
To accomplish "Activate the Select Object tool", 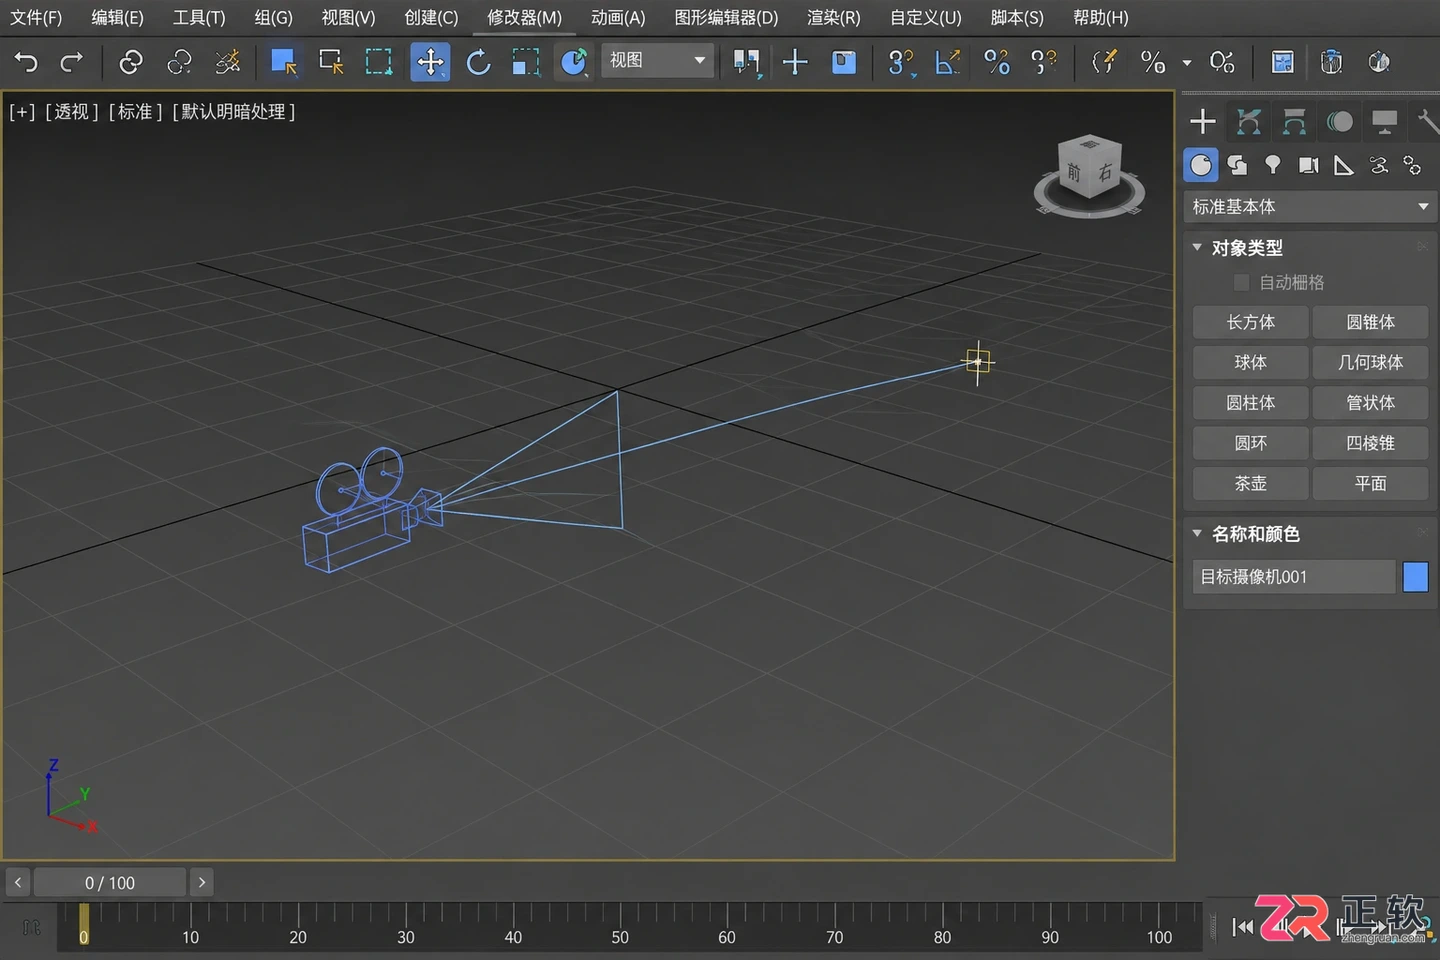I will point(283,62).
